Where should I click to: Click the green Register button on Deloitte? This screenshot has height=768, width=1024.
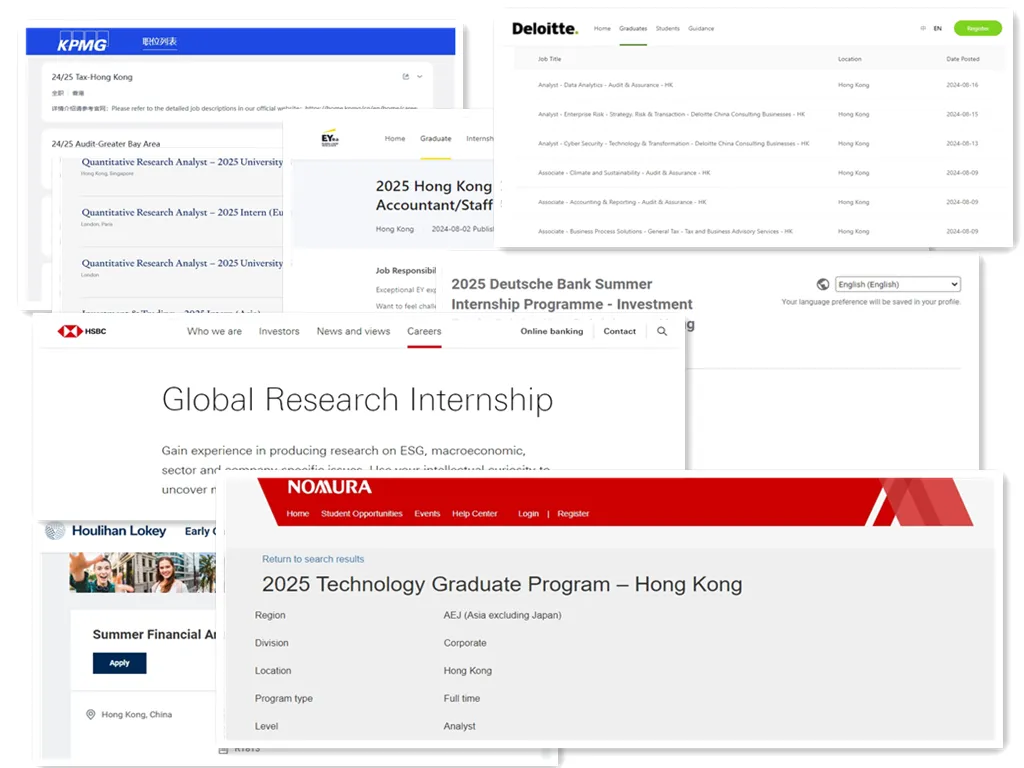(978, 28)
